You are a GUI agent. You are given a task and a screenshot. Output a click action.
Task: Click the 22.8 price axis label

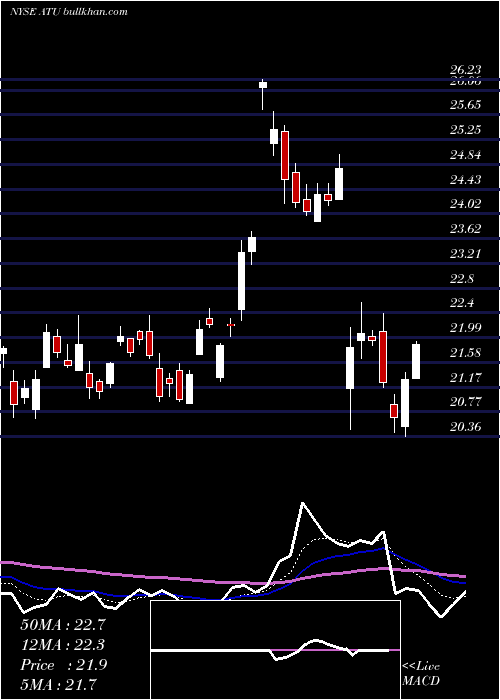(x=462, y=279)
